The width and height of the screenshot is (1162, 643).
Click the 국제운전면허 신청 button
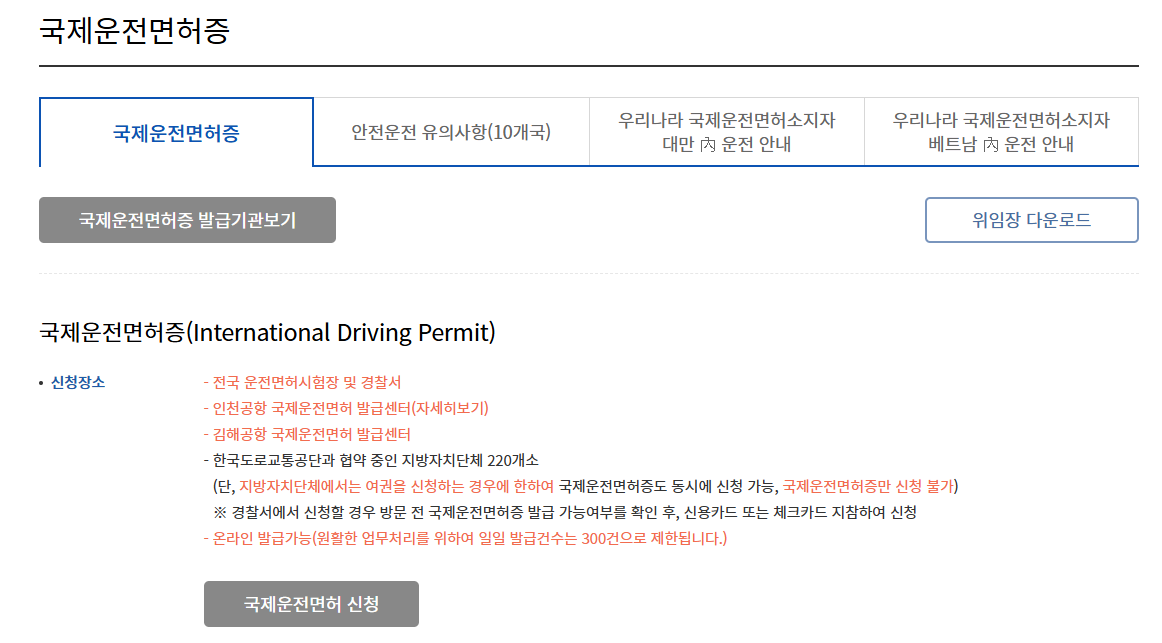click(311, 604)
